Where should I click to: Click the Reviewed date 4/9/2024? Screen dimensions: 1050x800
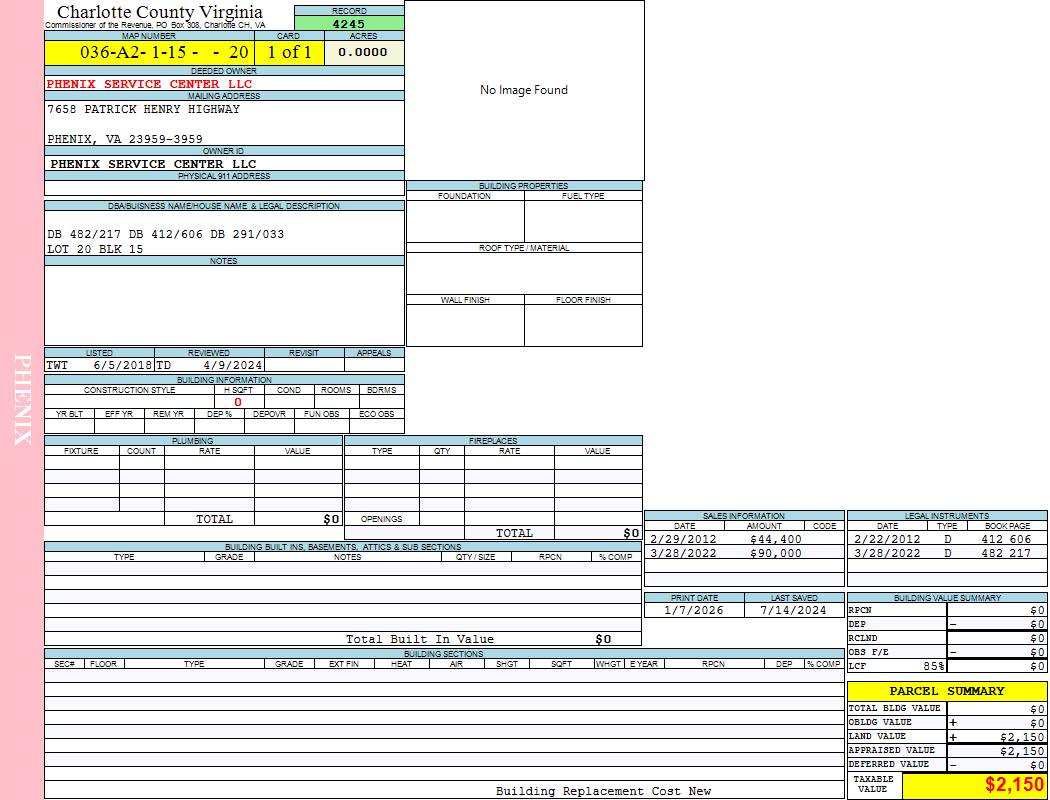232,365
